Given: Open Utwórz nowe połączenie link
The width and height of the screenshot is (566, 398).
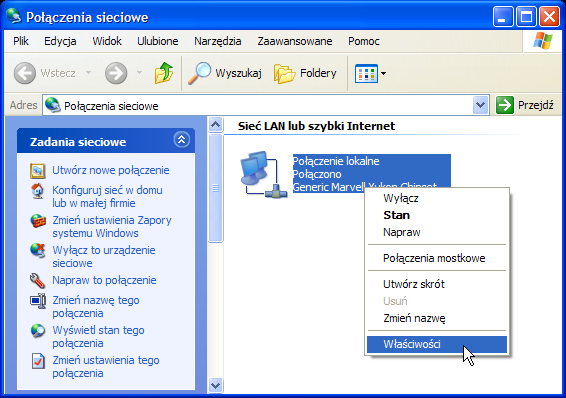Looking at the screenshot, I should coord(111,170).
